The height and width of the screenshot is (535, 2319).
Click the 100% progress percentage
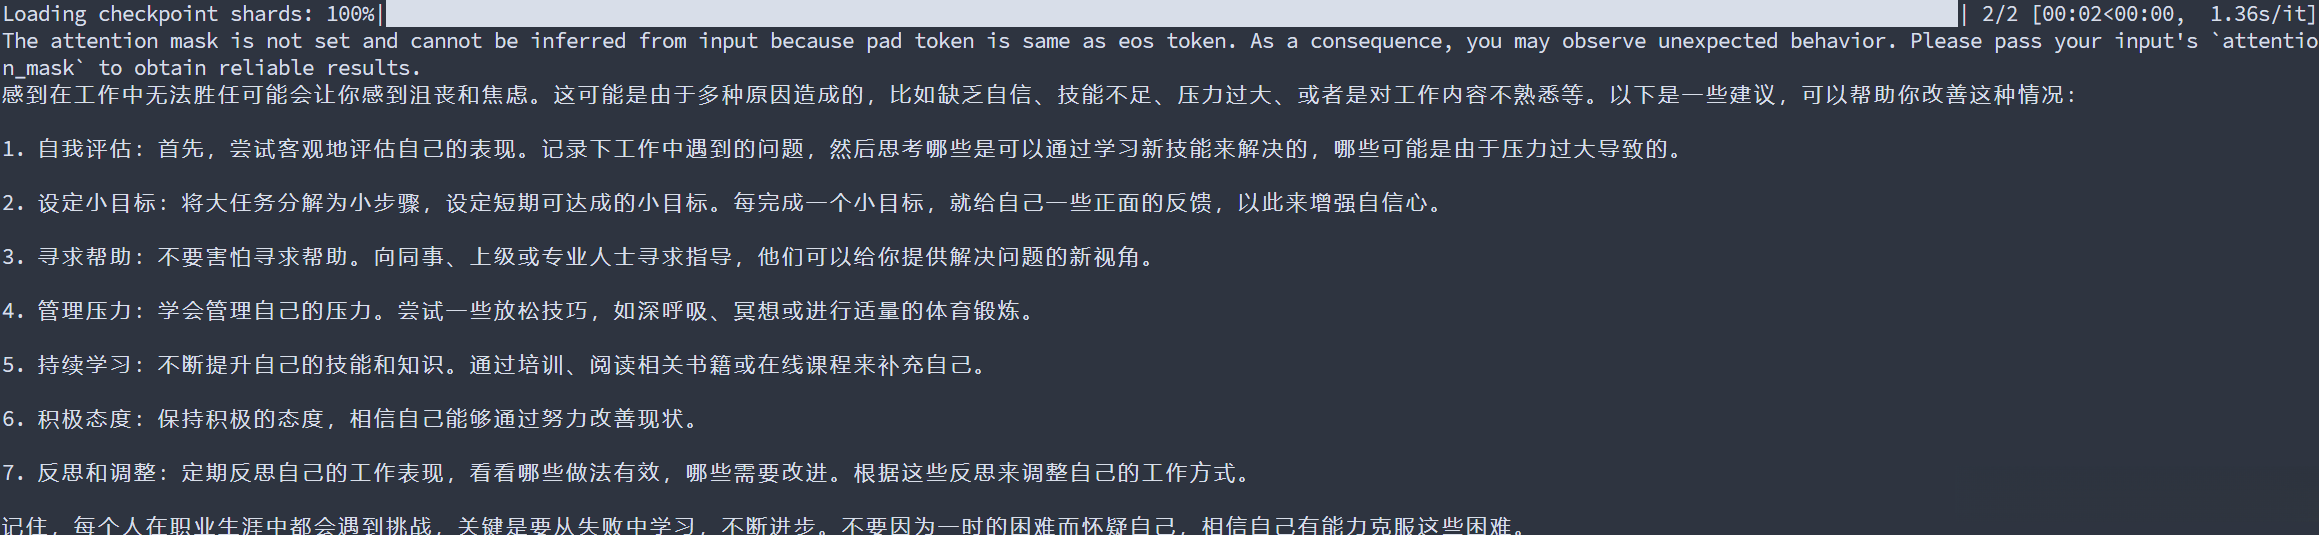click(x=351, y=14)
